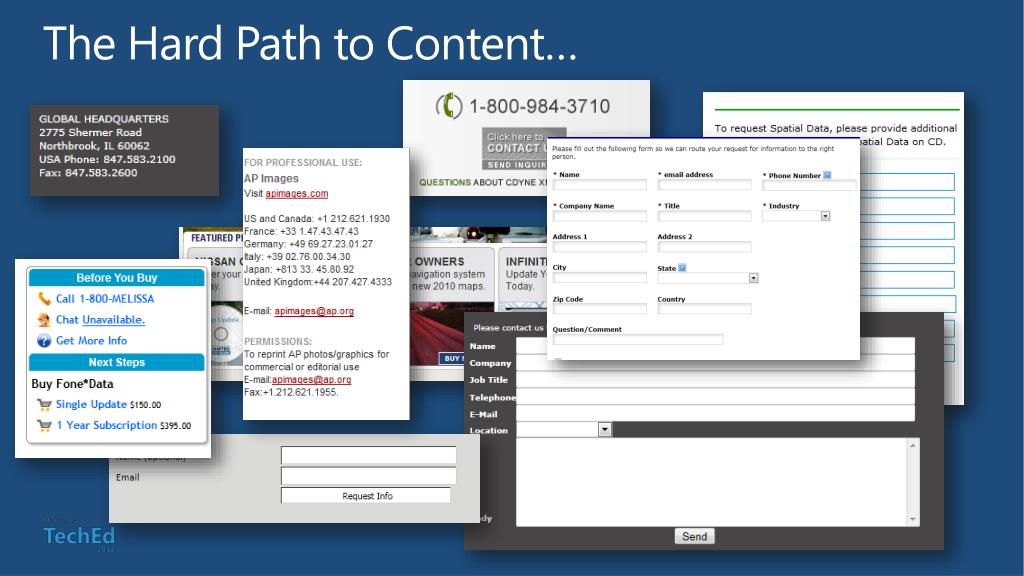Click the help icon beside State label

pyautogui.click(x=682, y=268)
